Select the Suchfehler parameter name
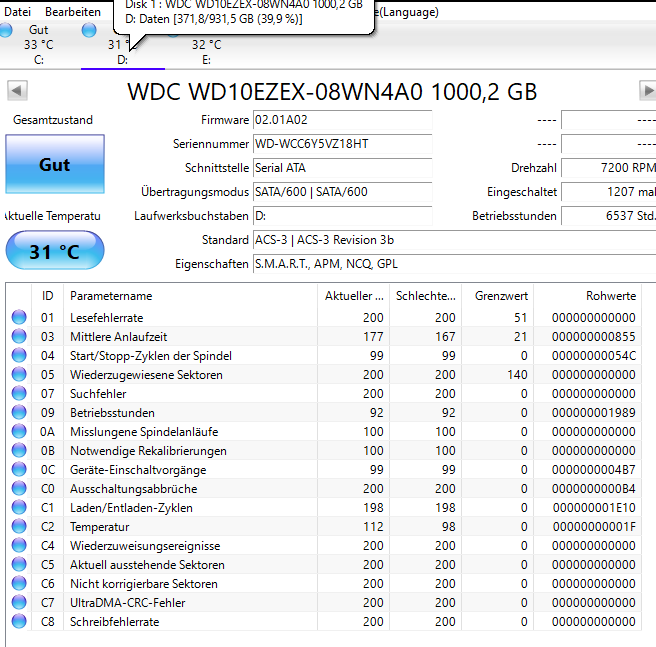 pos(98,394)
